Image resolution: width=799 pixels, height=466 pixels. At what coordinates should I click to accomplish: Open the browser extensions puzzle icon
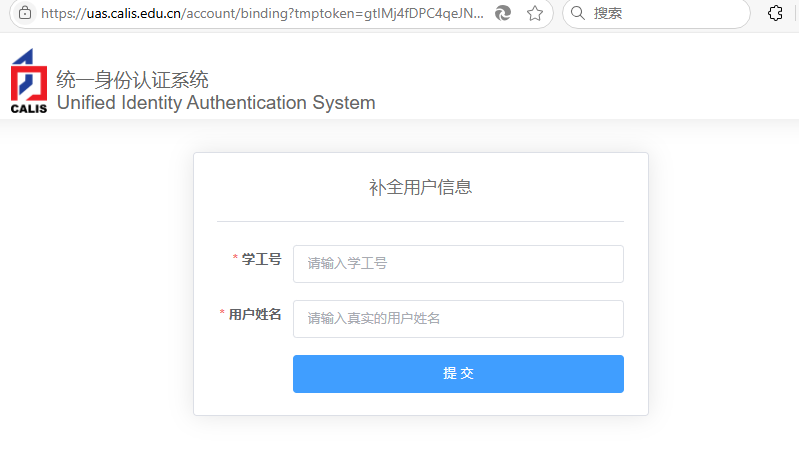(775, 13)
